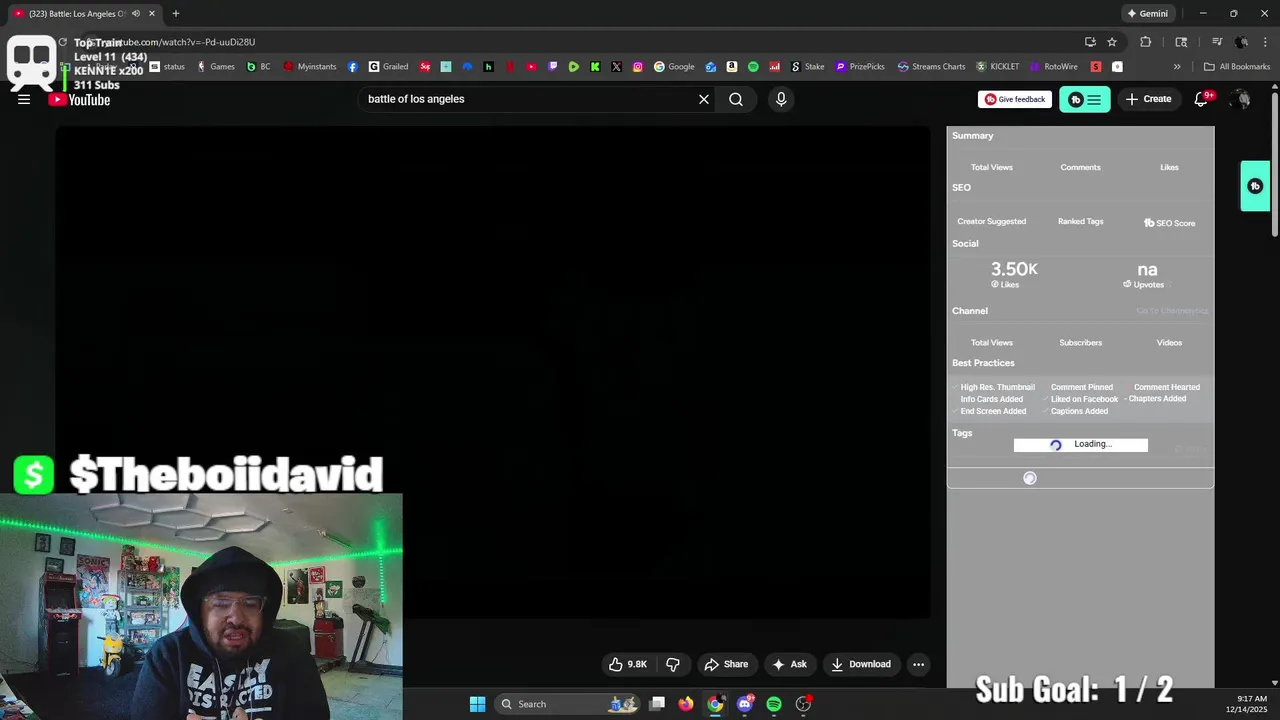This screenshot has height=720, width=1280.
Task: Toggle Captions Added check
Action: tap(1076, 411)
